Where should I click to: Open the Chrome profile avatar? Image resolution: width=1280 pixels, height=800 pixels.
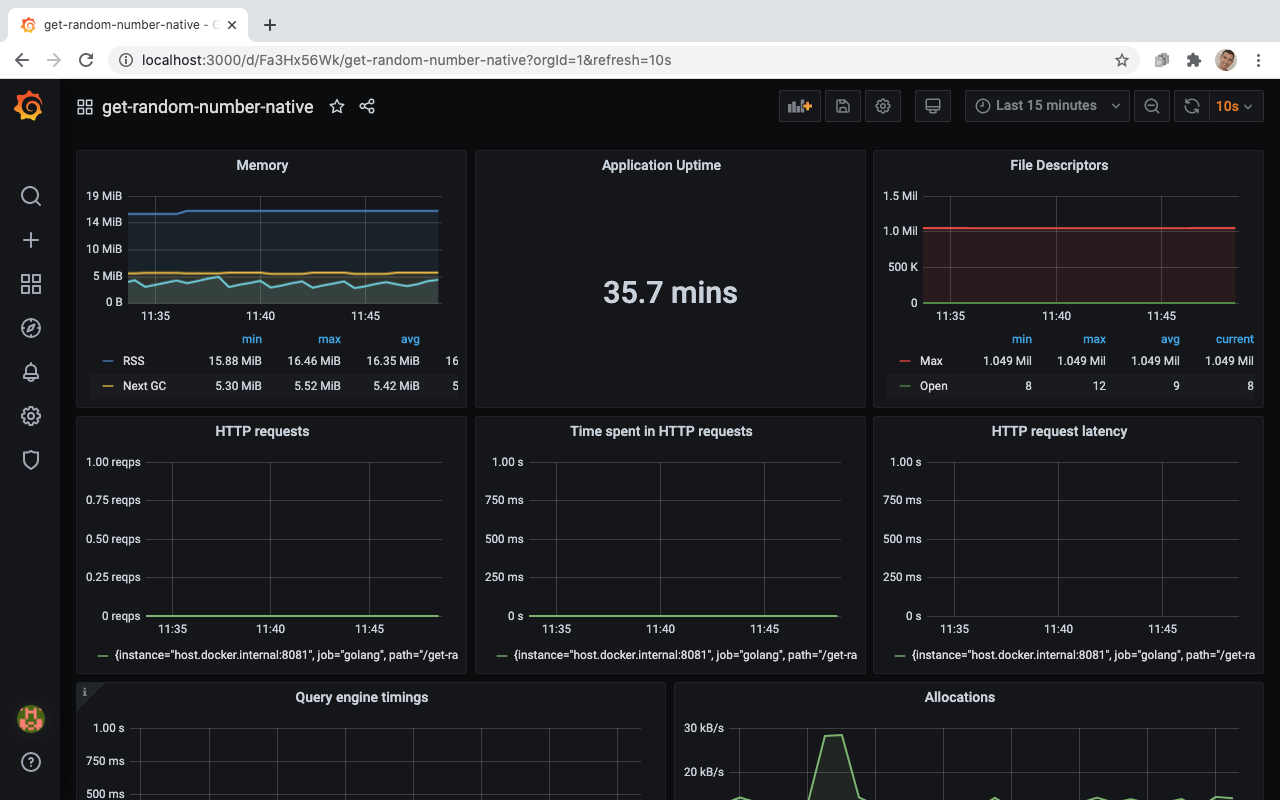[x=1226, y=60]
